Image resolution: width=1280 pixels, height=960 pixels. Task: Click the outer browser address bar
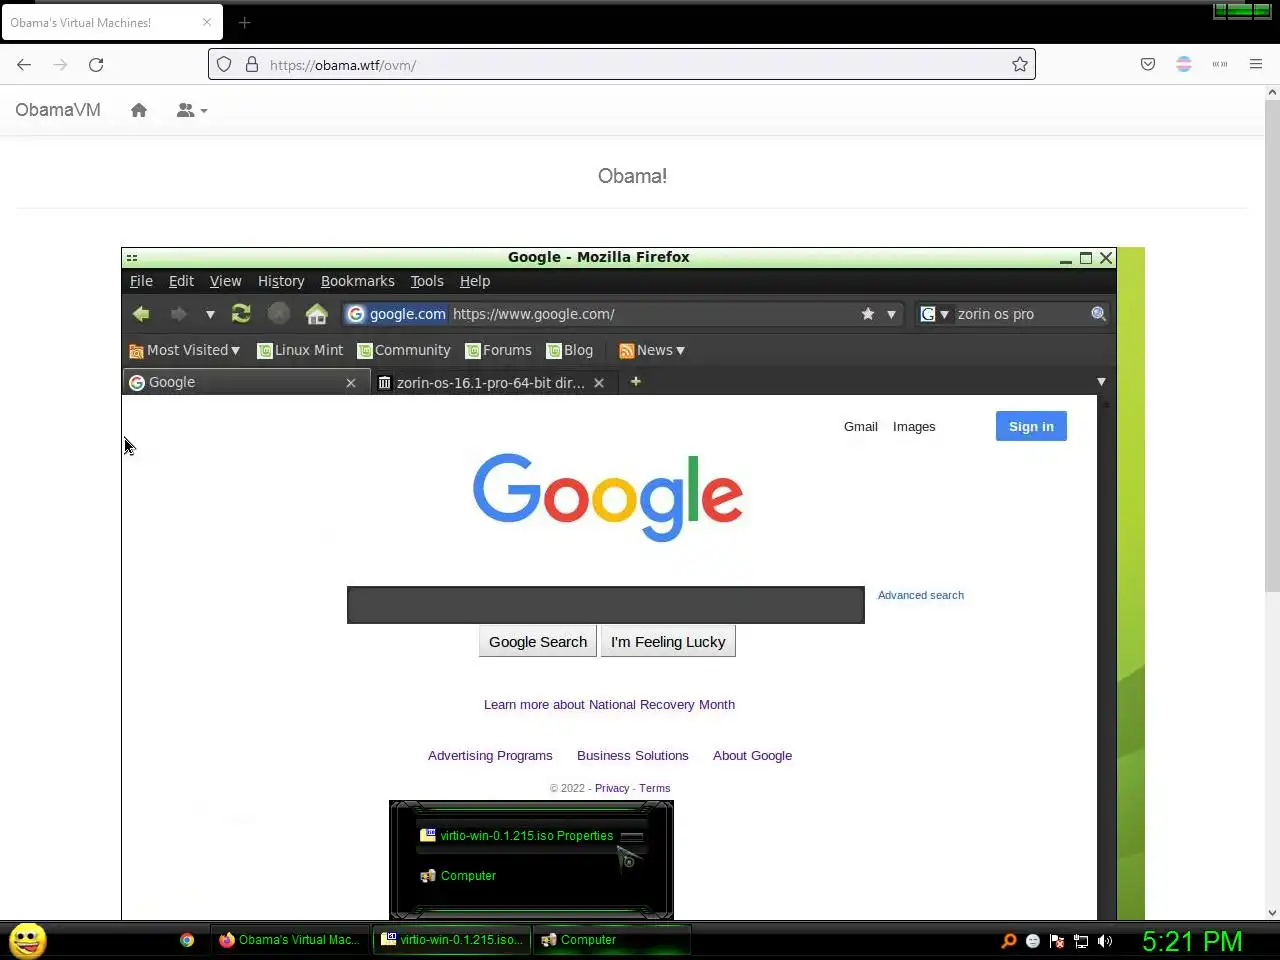click(x=622, y=65)
